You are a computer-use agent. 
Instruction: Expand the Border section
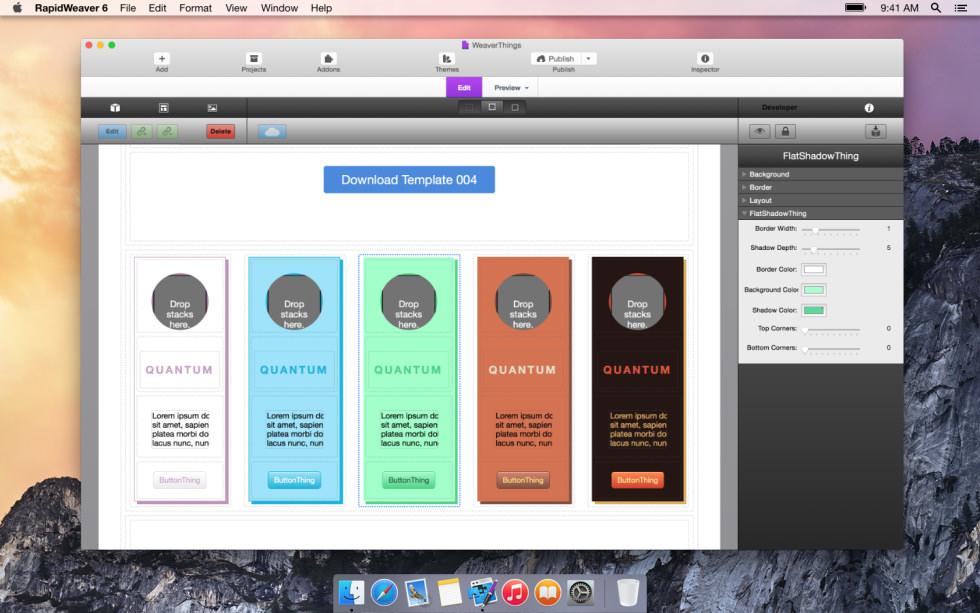click(821, 187)
